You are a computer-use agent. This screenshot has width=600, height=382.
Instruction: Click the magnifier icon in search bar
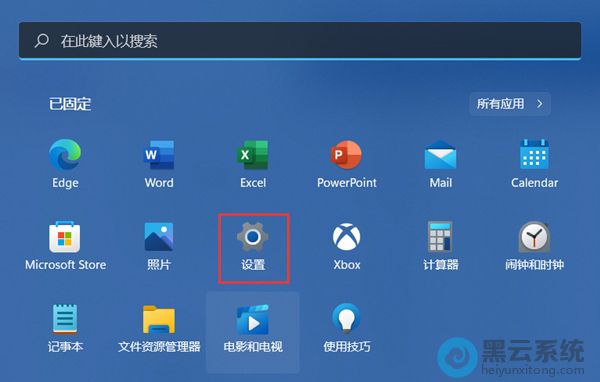click(x=41, y=41)
